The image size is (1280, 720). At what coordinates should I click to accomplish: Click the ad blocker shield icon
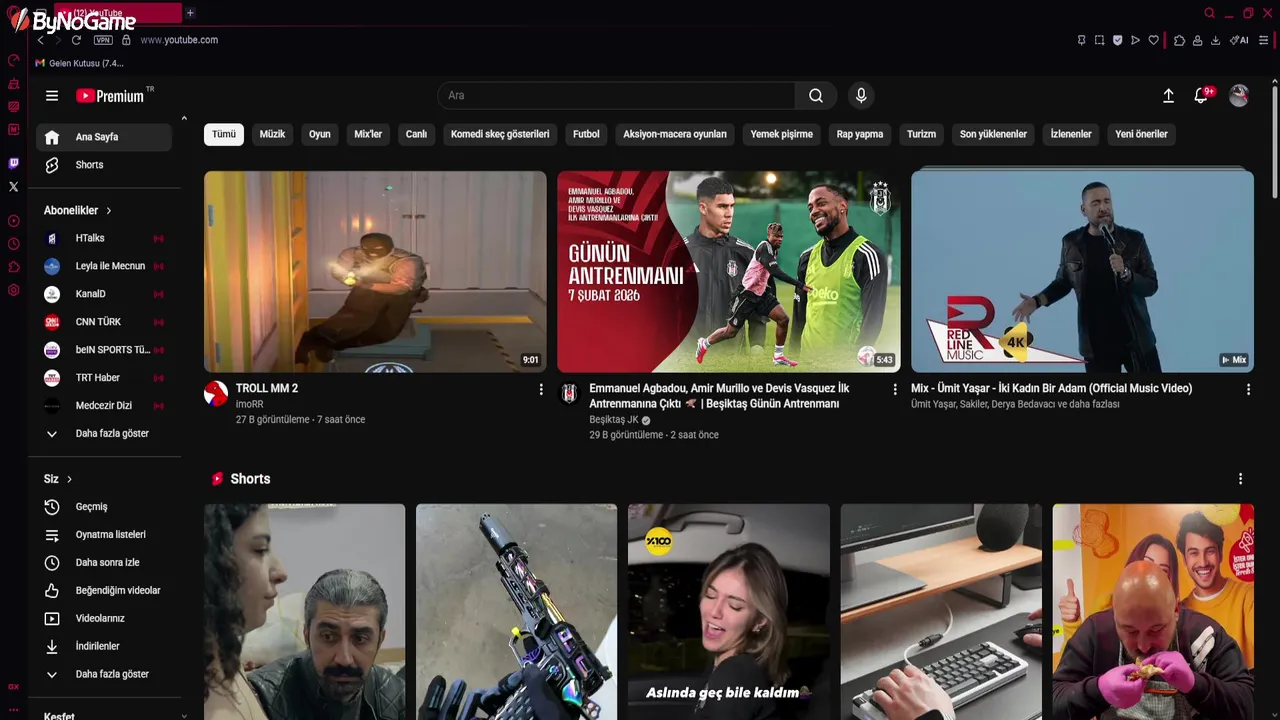pyautogui.click(x=1117, y=40)
